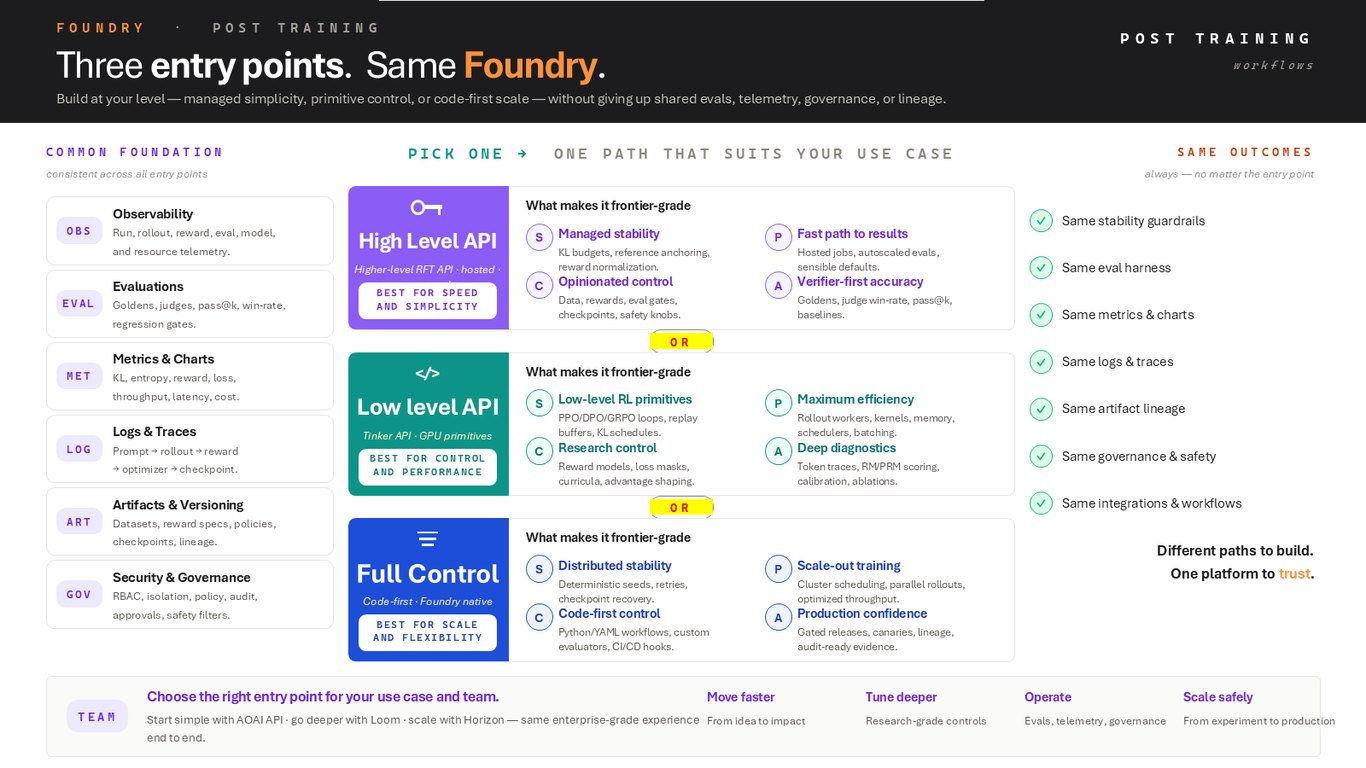This screenshot has width=1366, height=768.
Task: Click the checkmark next to Same stability guardrails
Action: click(1041, 221)
